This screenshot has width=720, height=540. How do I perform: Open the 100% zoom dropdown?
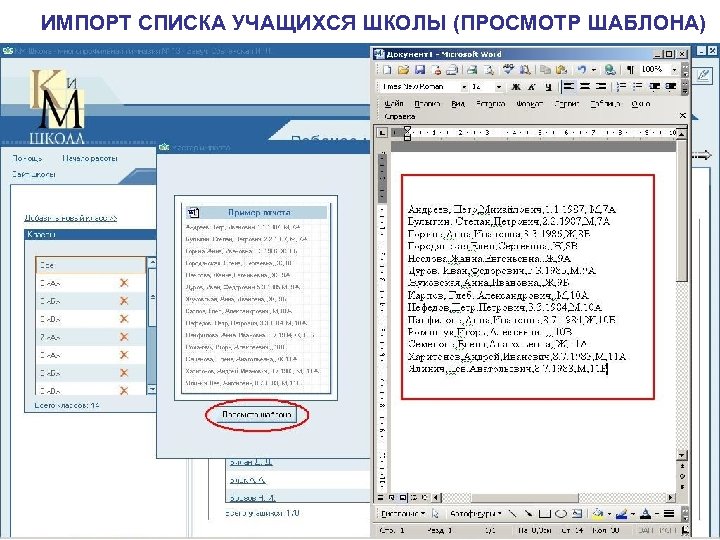pos(674,70)
